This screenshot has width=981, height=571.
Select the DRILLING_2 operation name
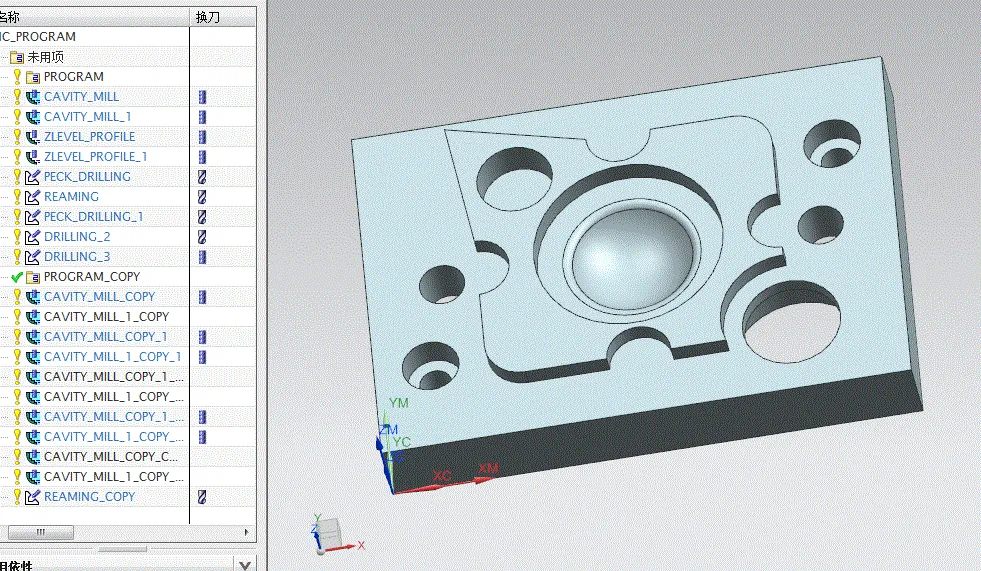click(77, 237)
